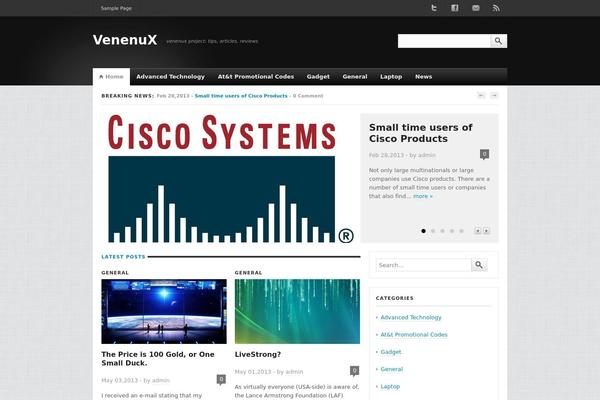
Task: Click admin author on featured Cisco post
Action: (x=427, y=155)
